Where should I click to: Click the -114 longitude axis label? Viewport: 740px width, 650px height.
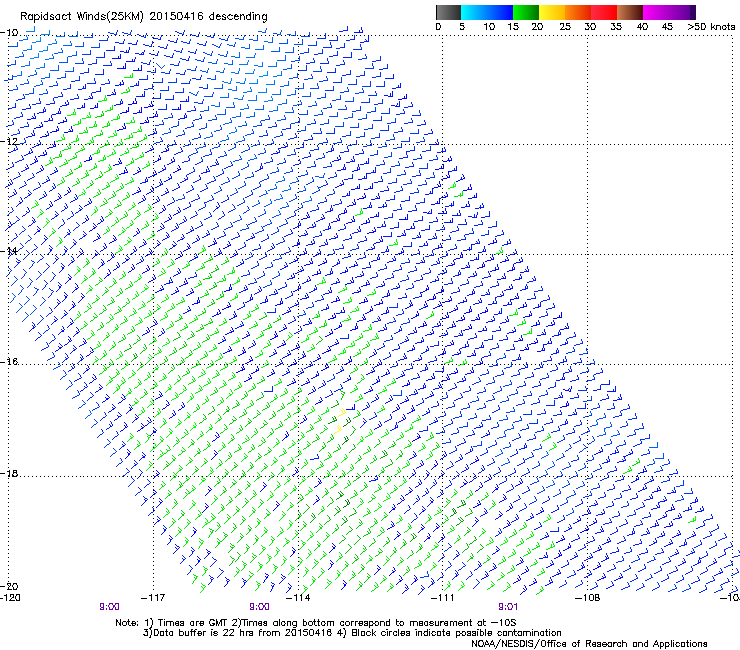coord(298,598)
